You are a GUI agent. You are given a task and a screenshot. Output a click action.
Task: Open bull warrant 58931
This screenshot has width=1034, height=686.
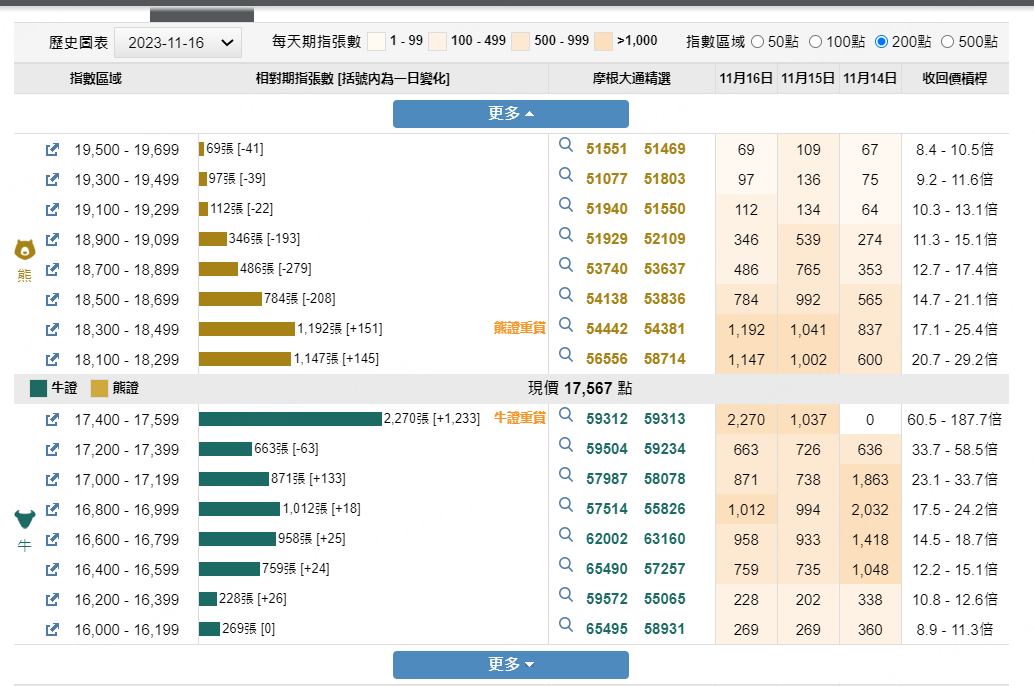tap(665, 629)
